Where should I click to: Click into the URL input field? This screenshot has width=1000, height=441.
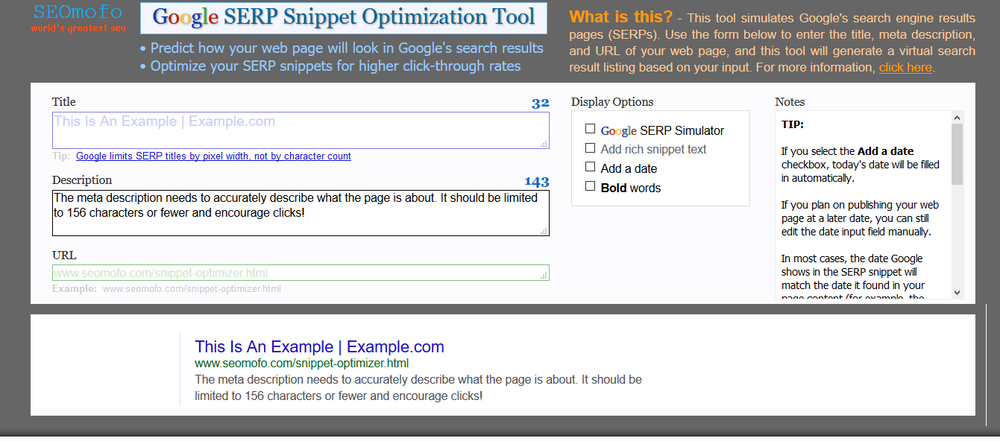point(300,273)
